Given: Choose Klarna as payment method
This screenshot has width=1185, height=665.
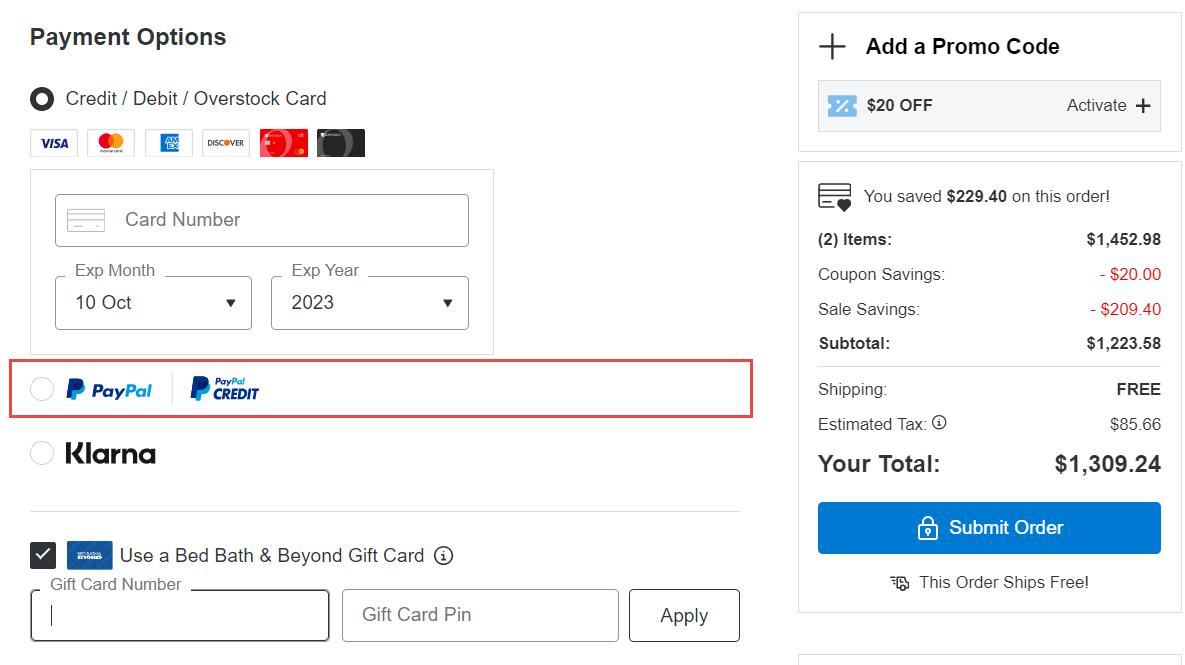Looking at the screenshot, I should click(x=41, y=453).
